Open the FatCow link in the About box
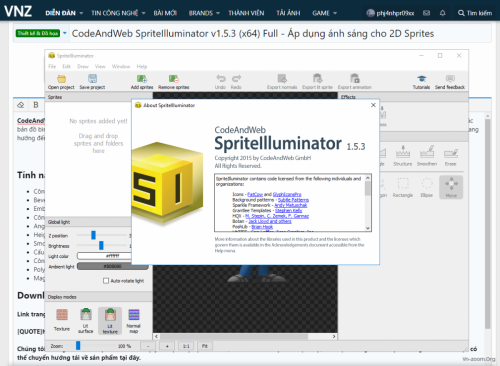Viewport: 500px width, 366px height. (x=255, y=194)
